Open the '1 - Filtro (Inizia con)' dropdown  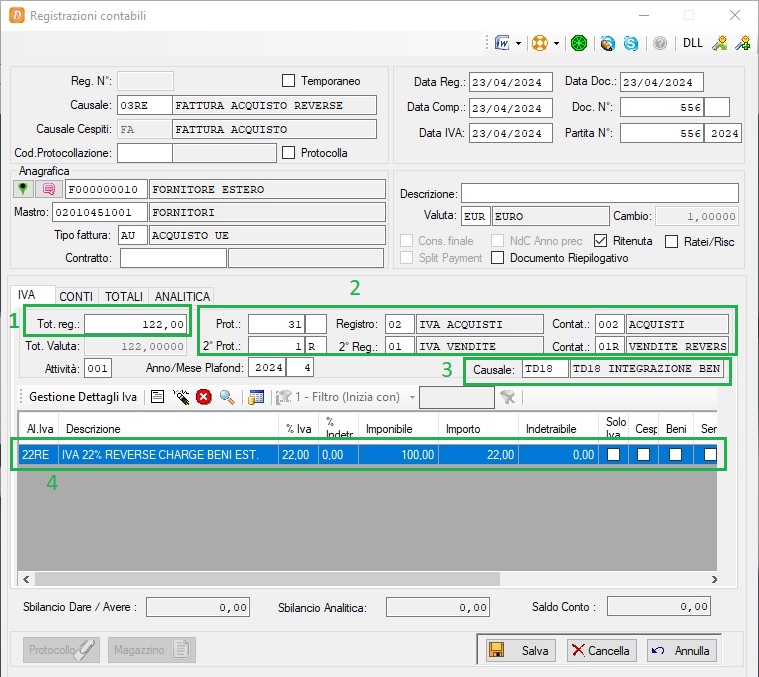click(412, 397)
